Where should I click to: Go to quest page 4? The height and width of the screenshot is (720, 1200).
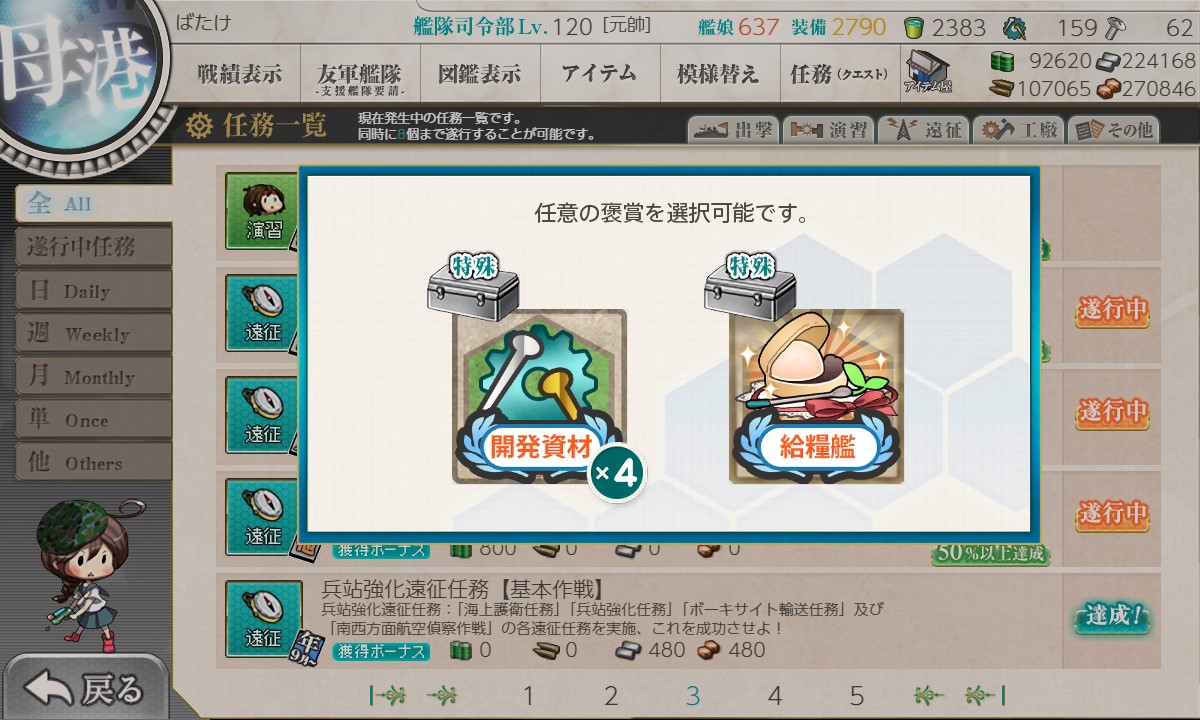[774, 696]
